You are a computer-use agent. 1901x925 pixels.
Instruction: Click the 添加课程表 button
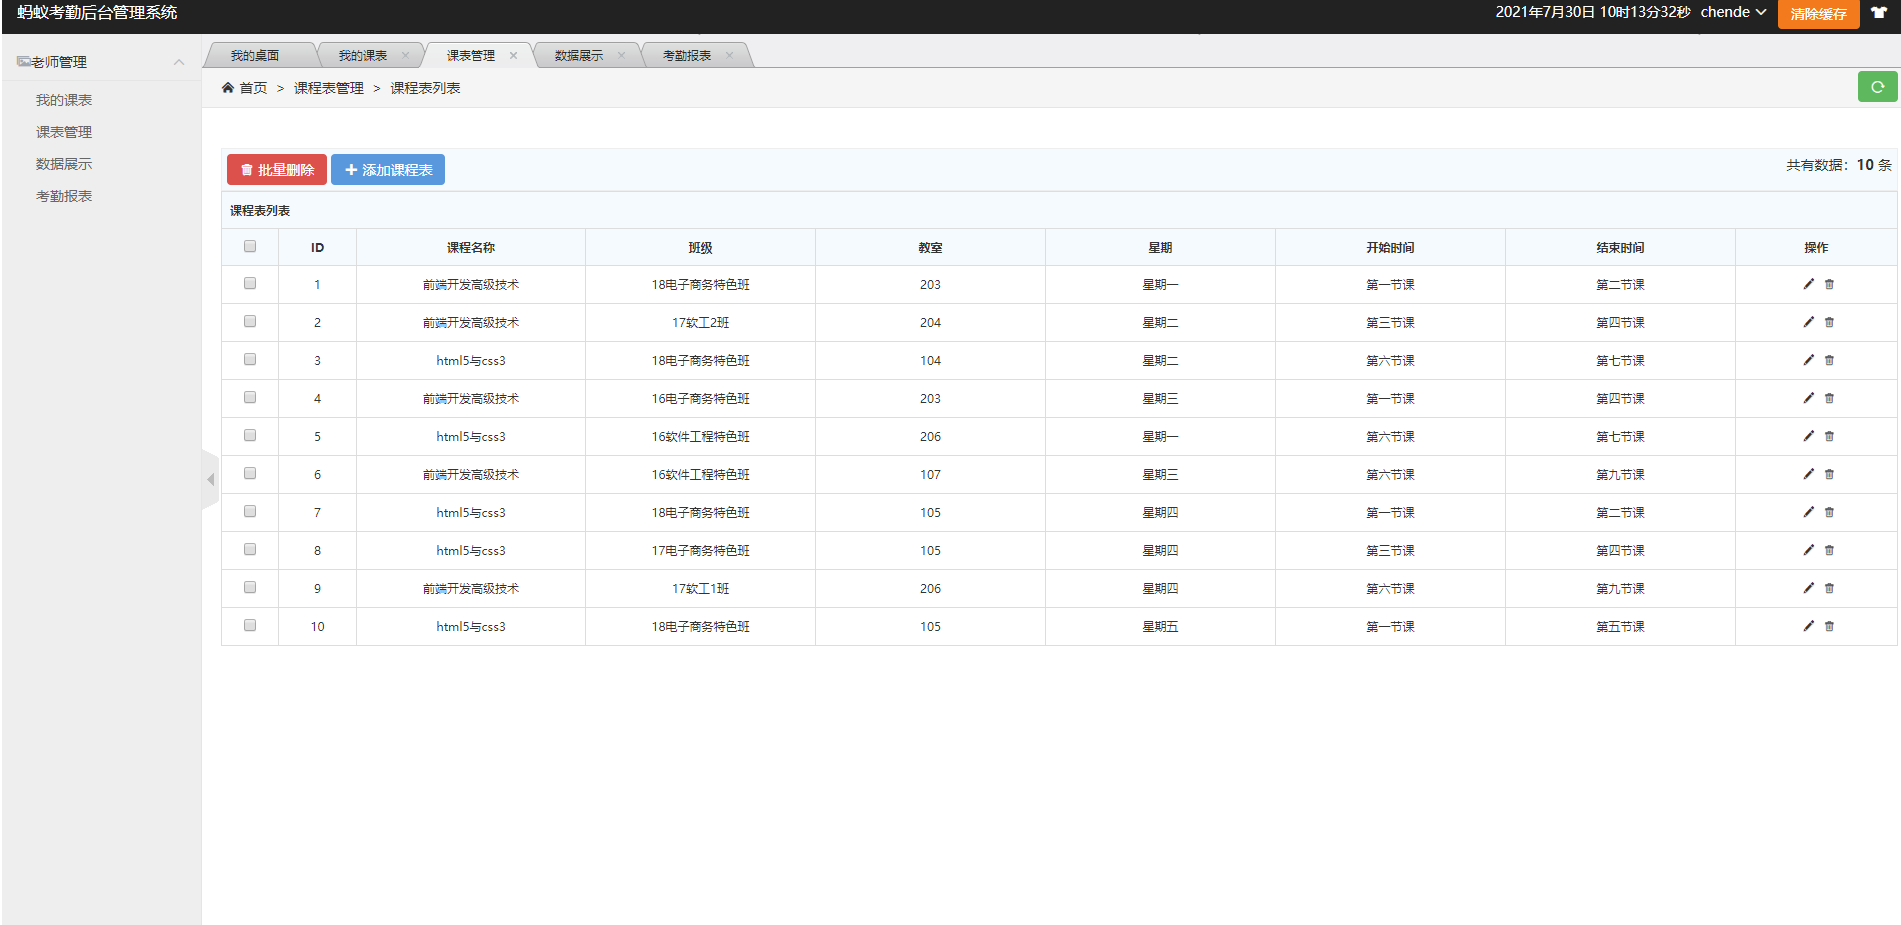coord(388,170)
